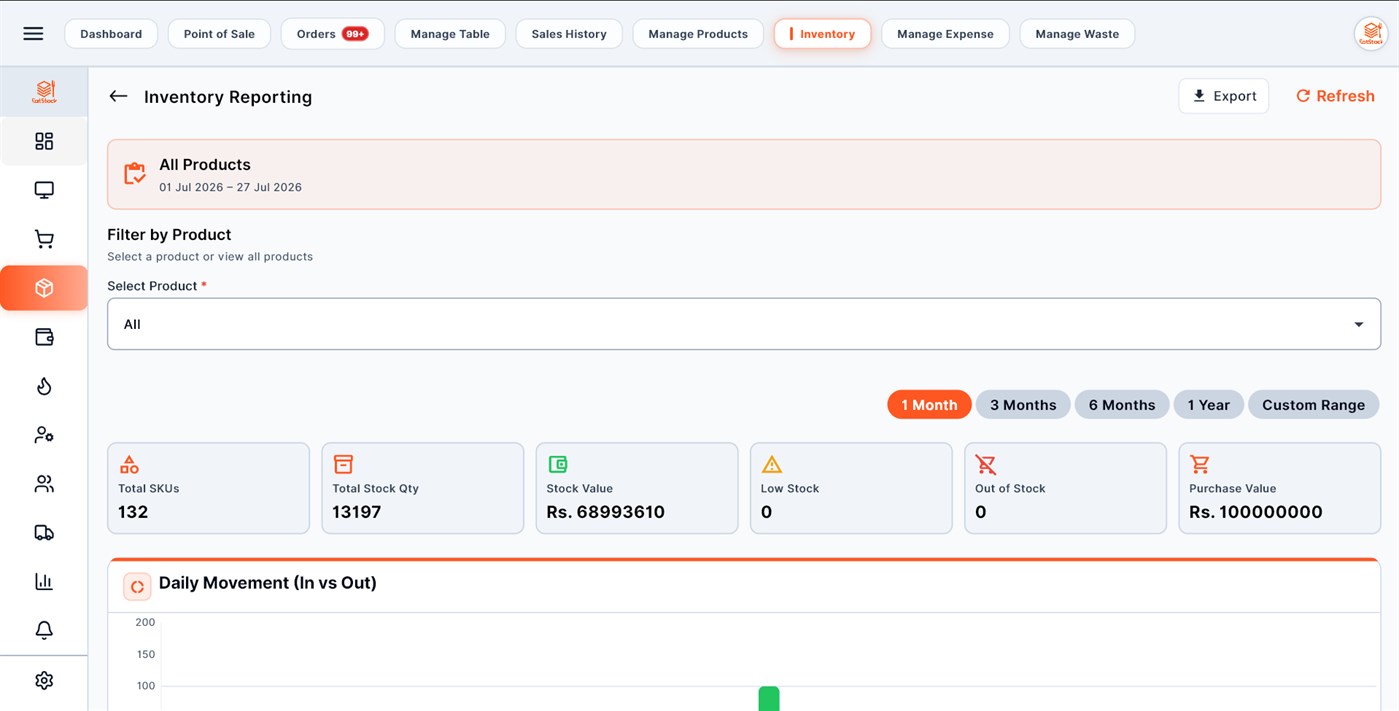This screenshot has height=711, width=1399.
Task: Open the Manage Expense tab
Action: point(945,34)
